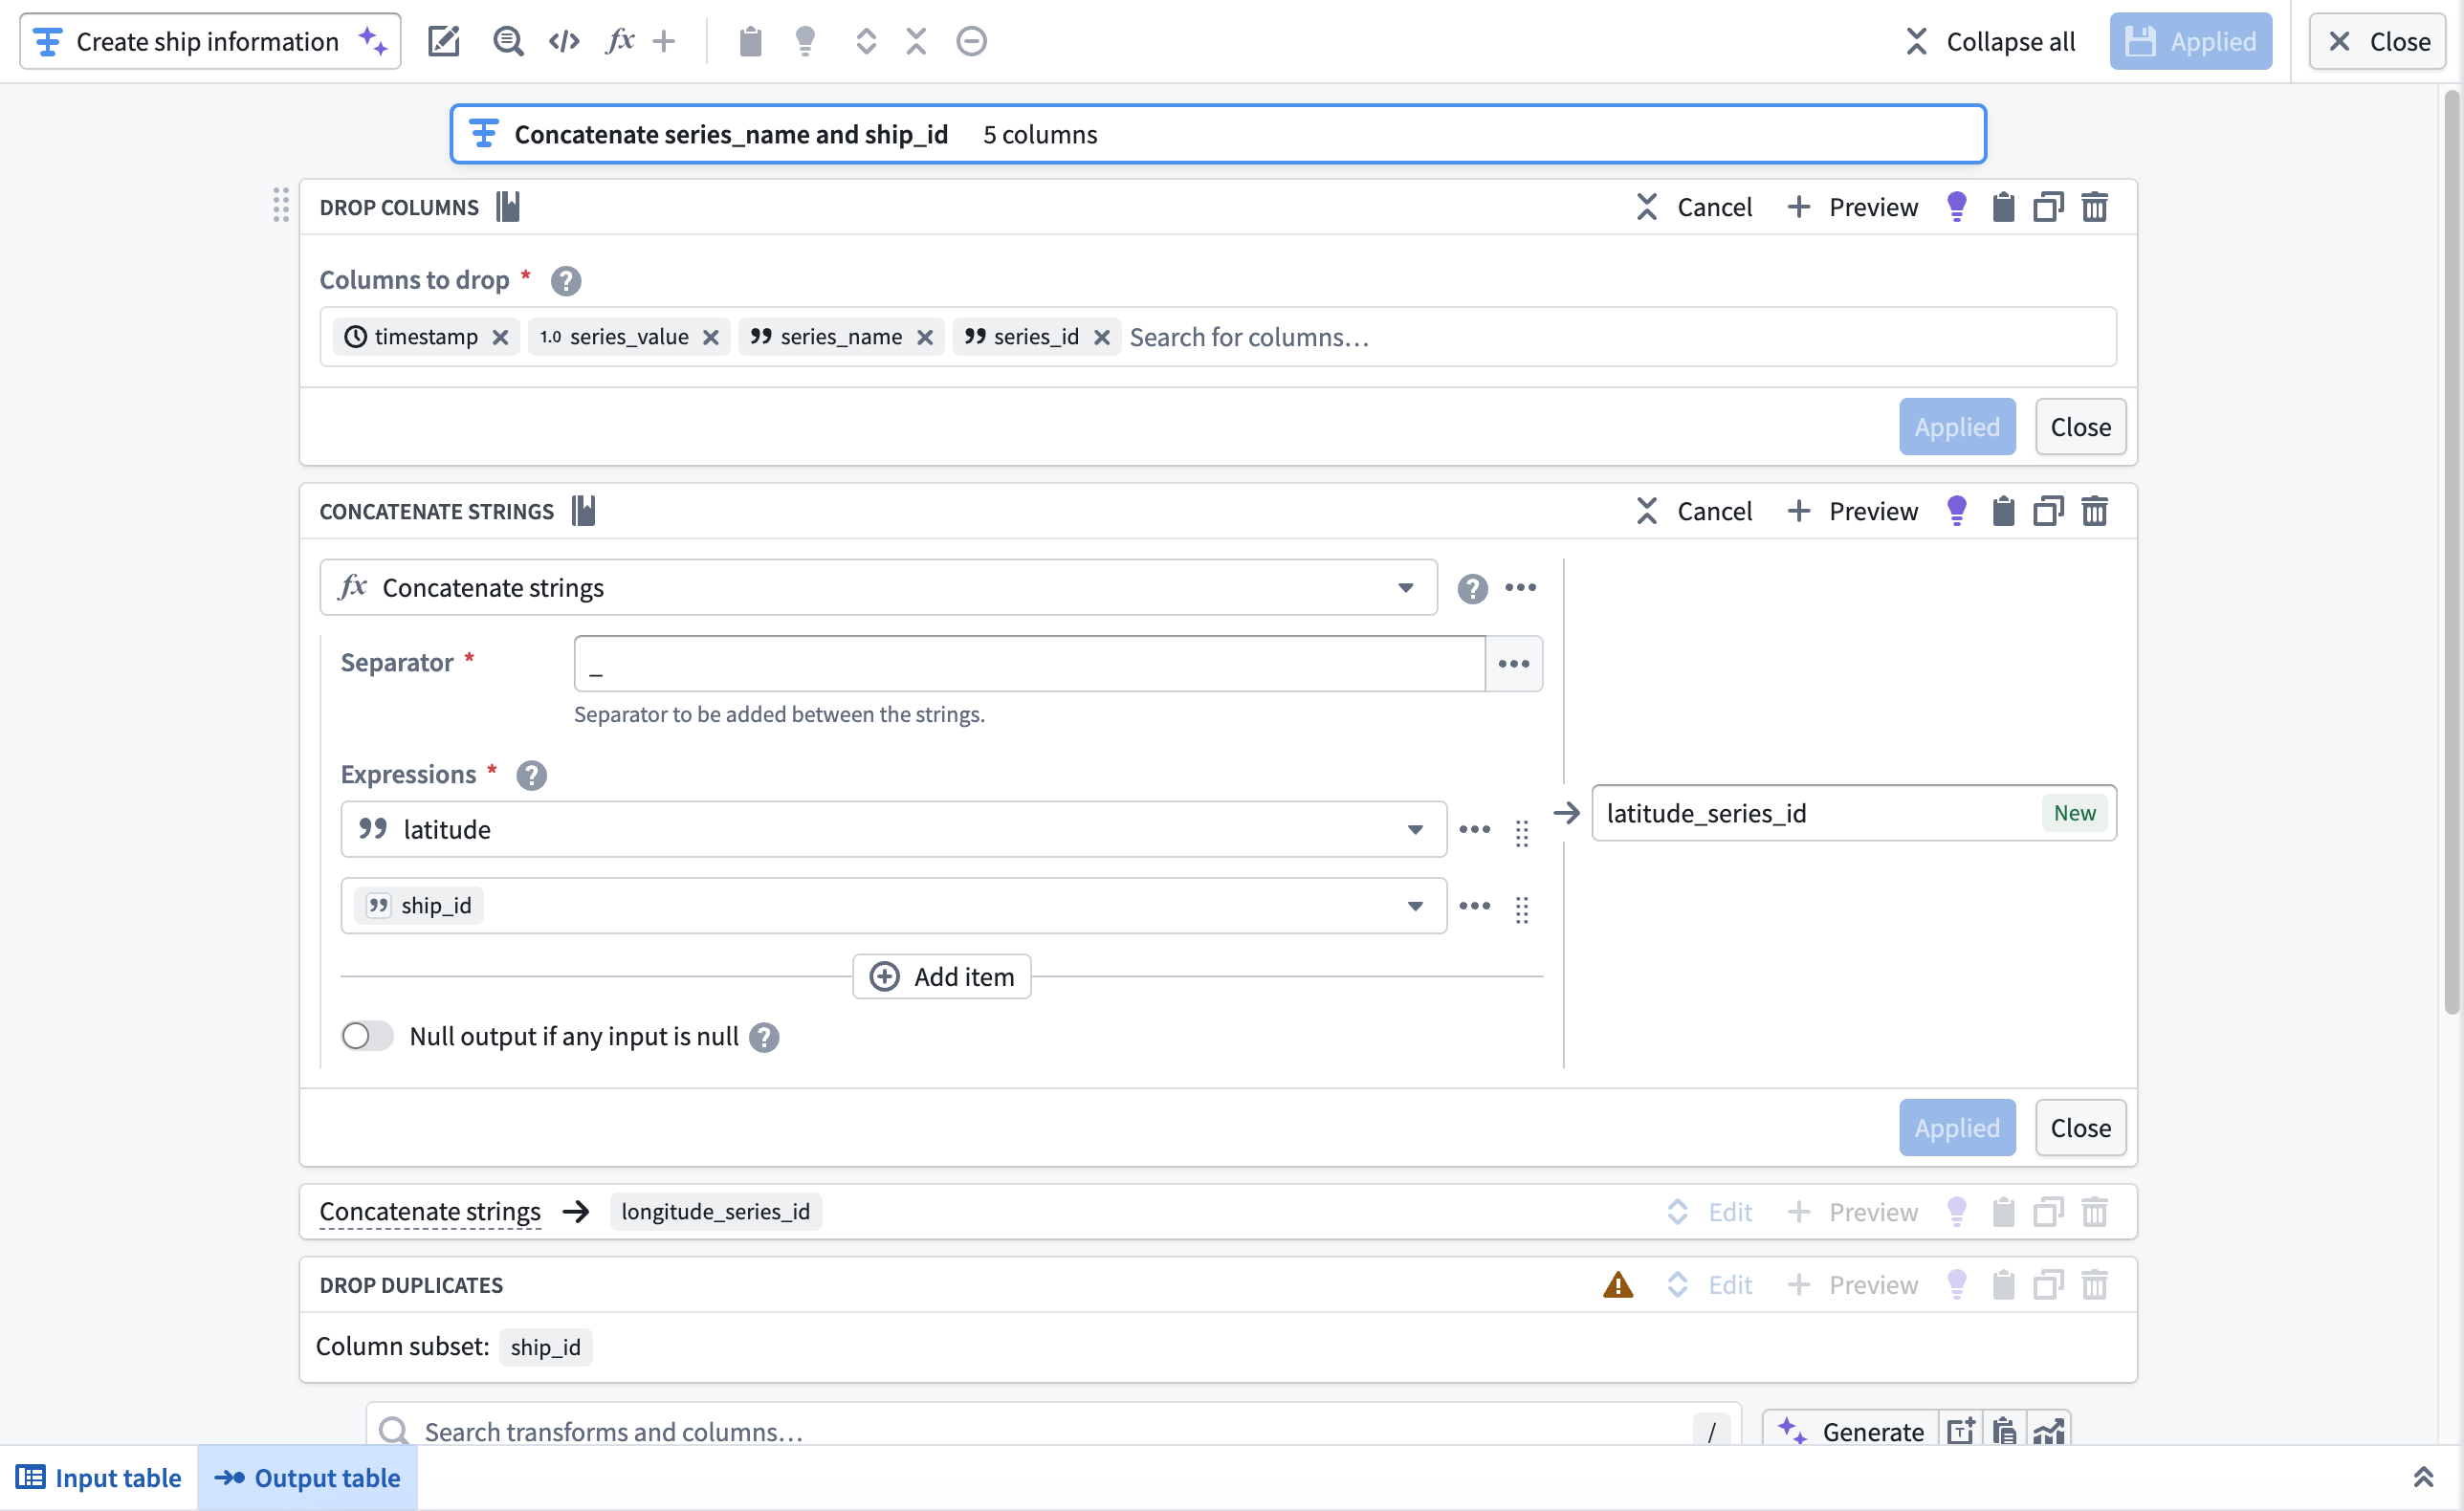2464x1511 pixels.
Task: Enable the Null output if any input is null toggle
Action: 366,1036
